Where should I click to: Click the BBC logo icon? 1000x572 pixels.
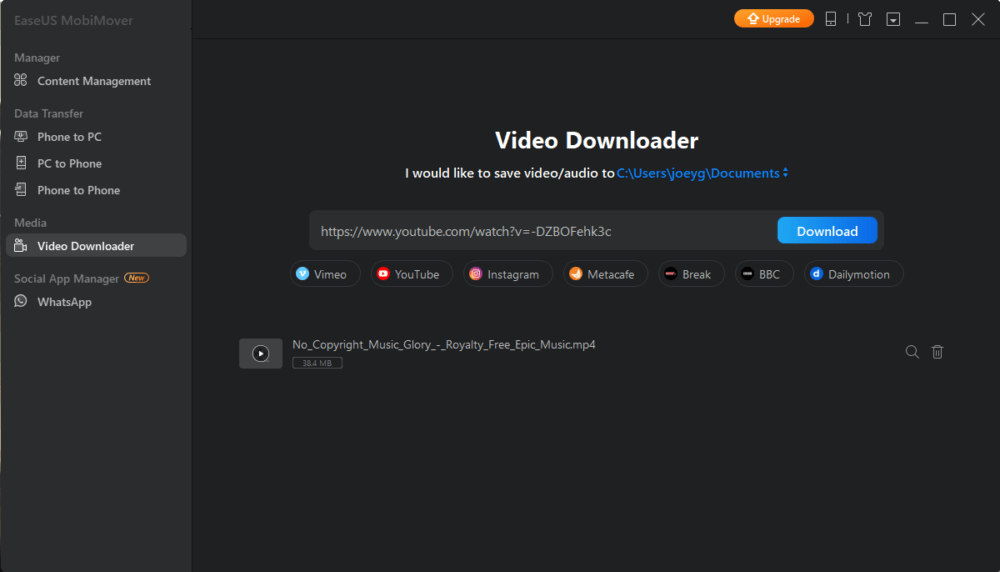tap(747, 274)
